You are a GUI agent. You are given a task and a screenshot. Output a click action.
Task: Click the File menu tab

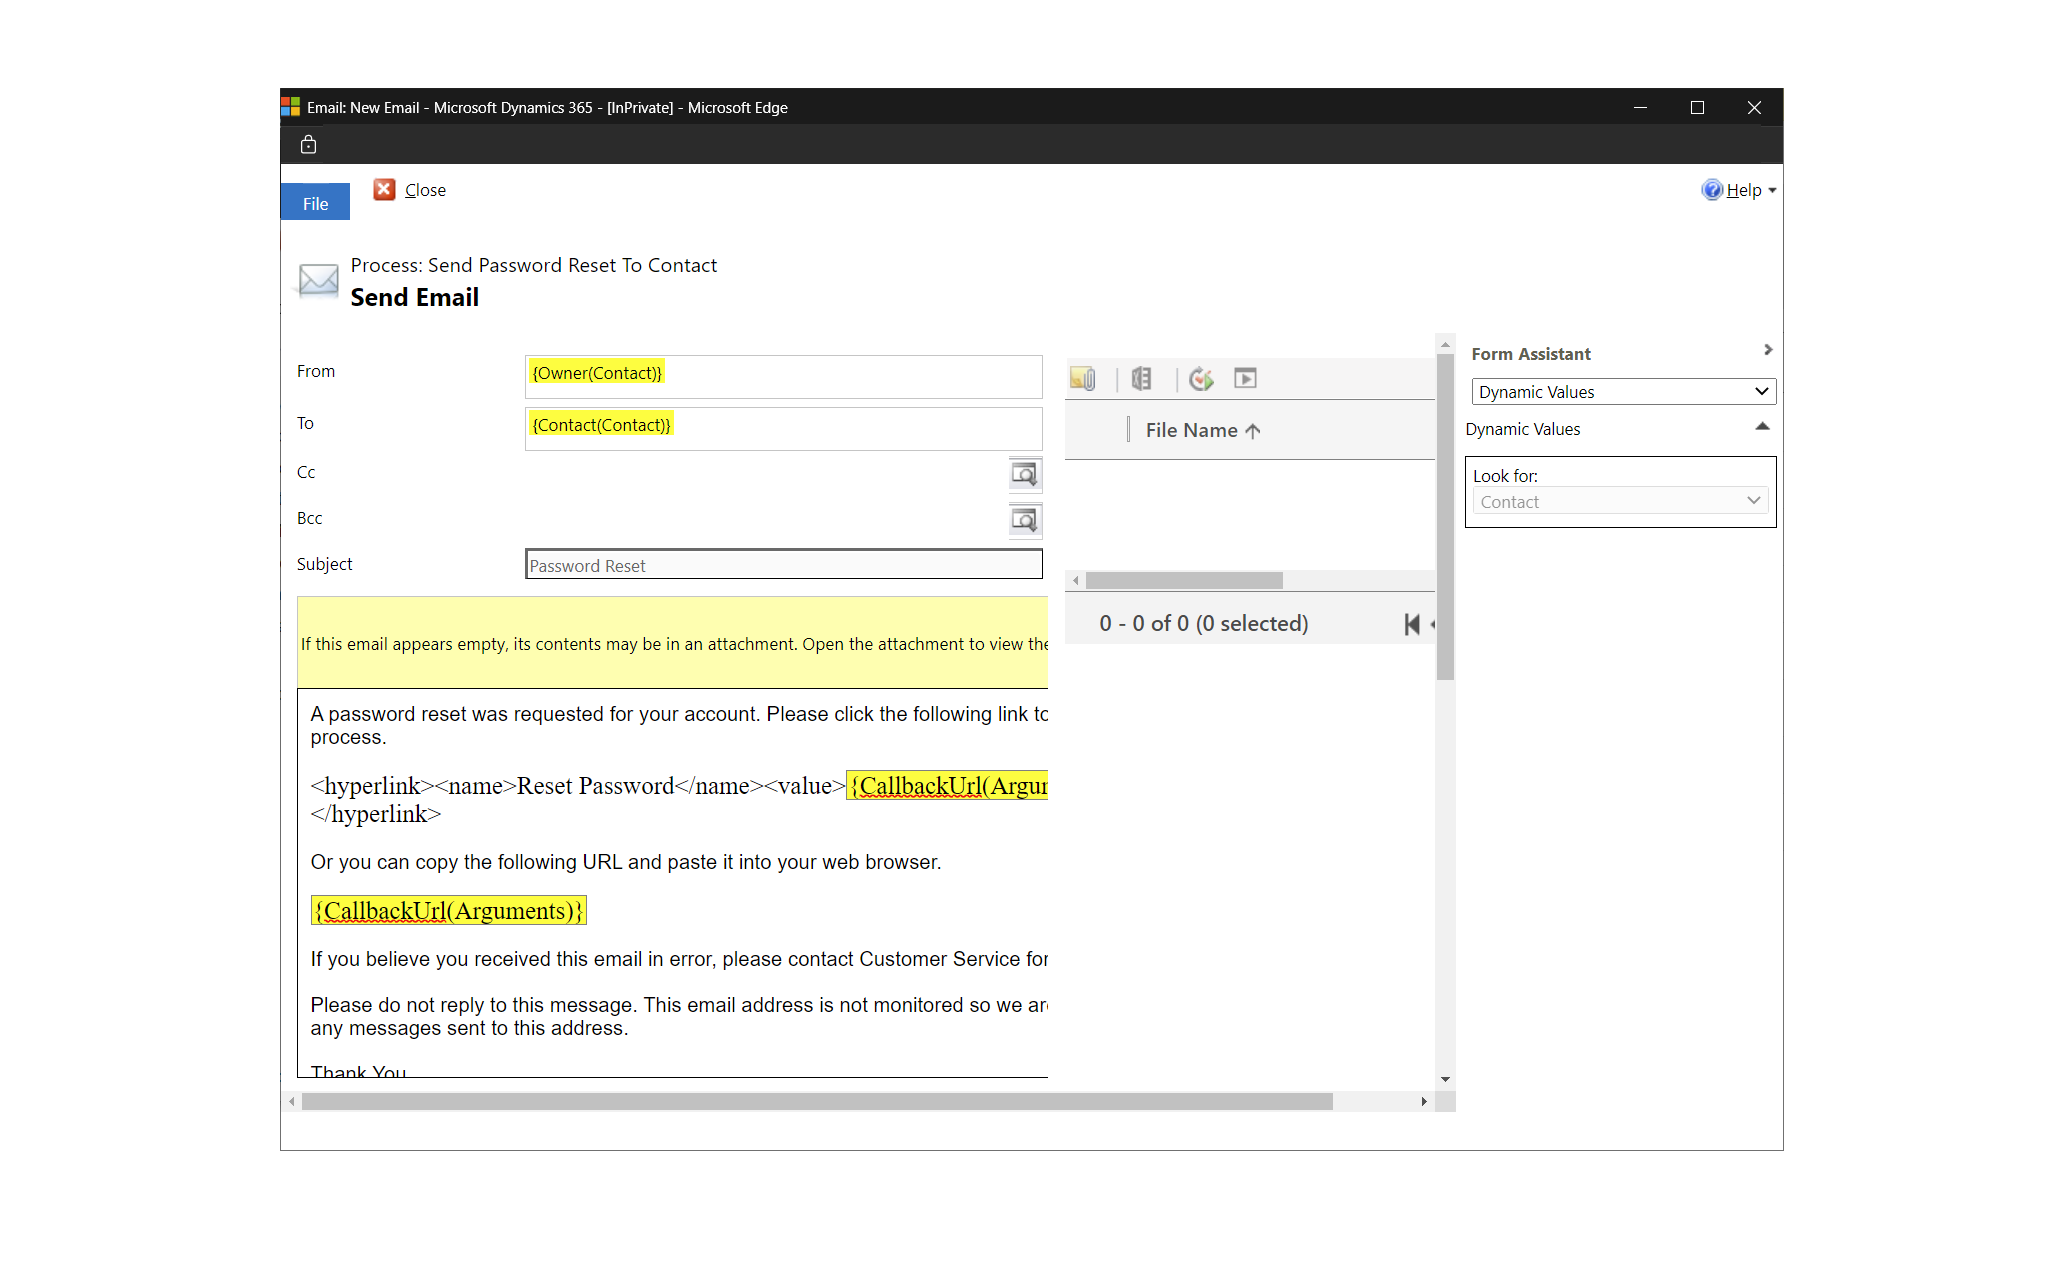tap(315, 203)
